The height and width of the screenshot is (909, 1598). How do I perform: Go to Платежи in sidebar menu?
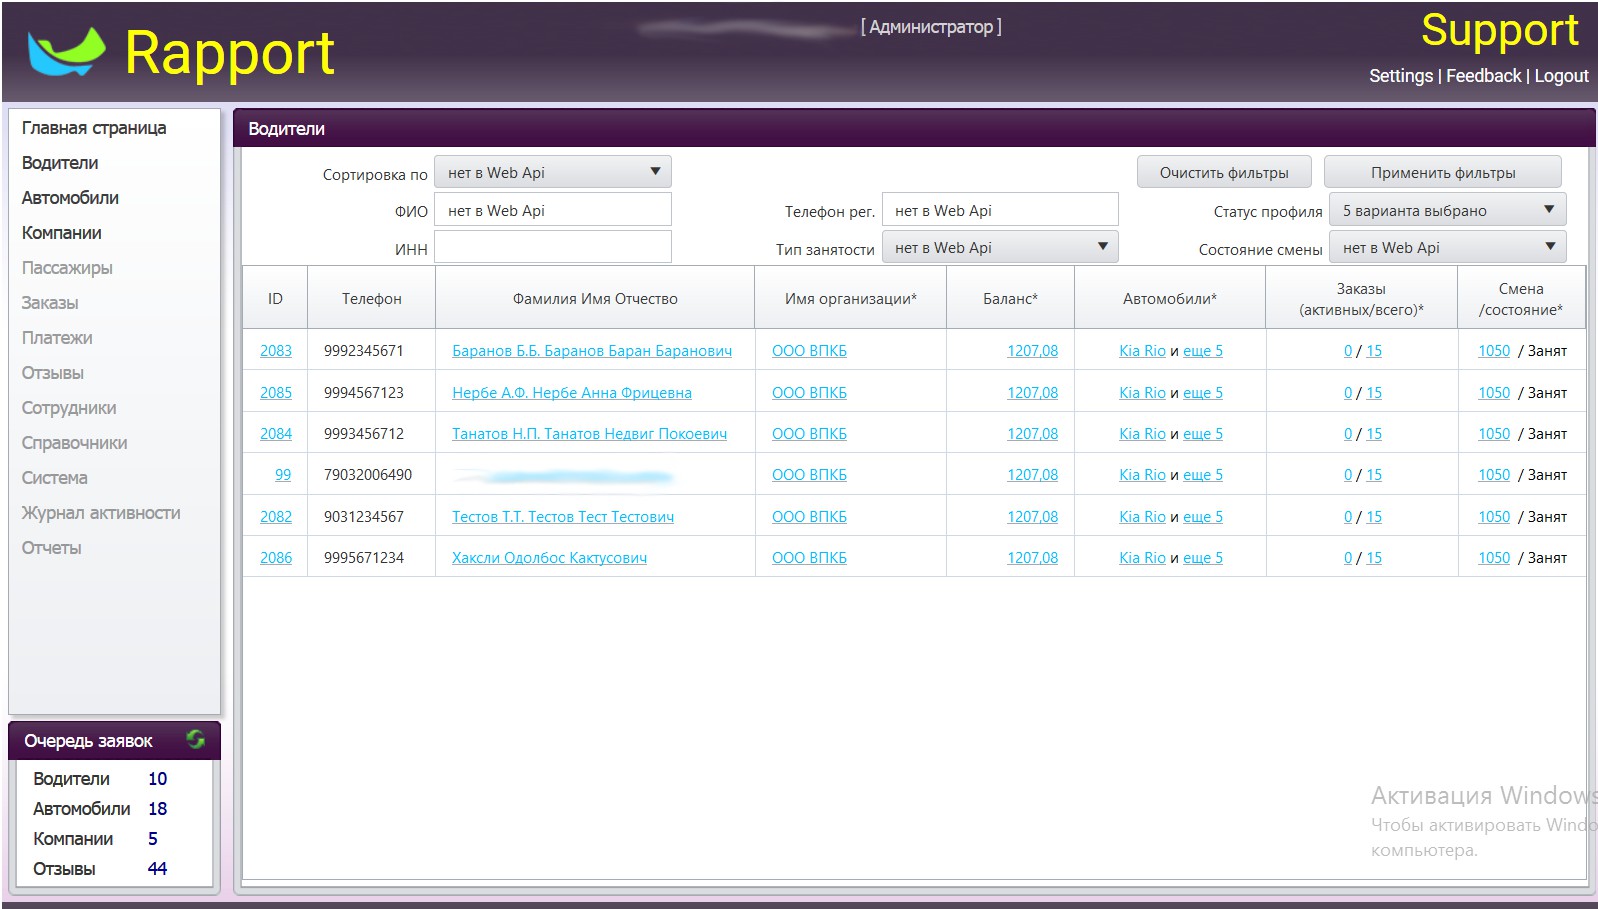57,338
